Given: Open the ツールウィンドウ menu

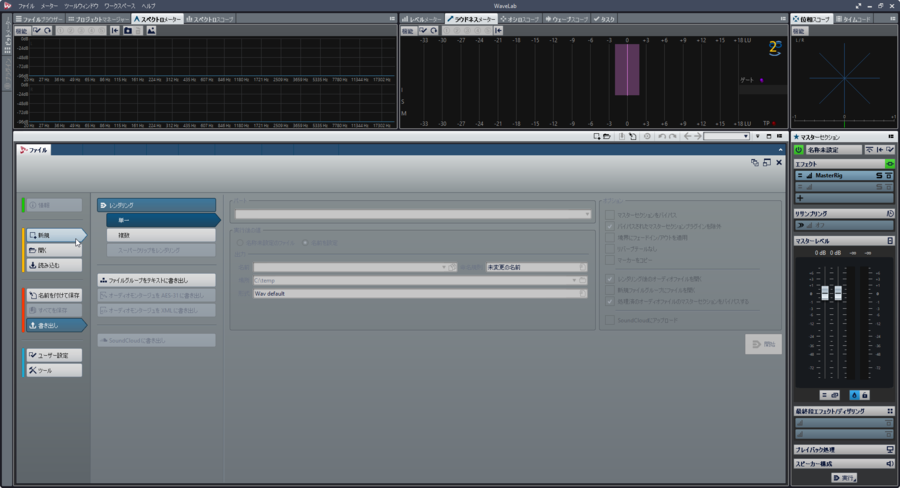Looking at the screenshot, I should (81, 6).
